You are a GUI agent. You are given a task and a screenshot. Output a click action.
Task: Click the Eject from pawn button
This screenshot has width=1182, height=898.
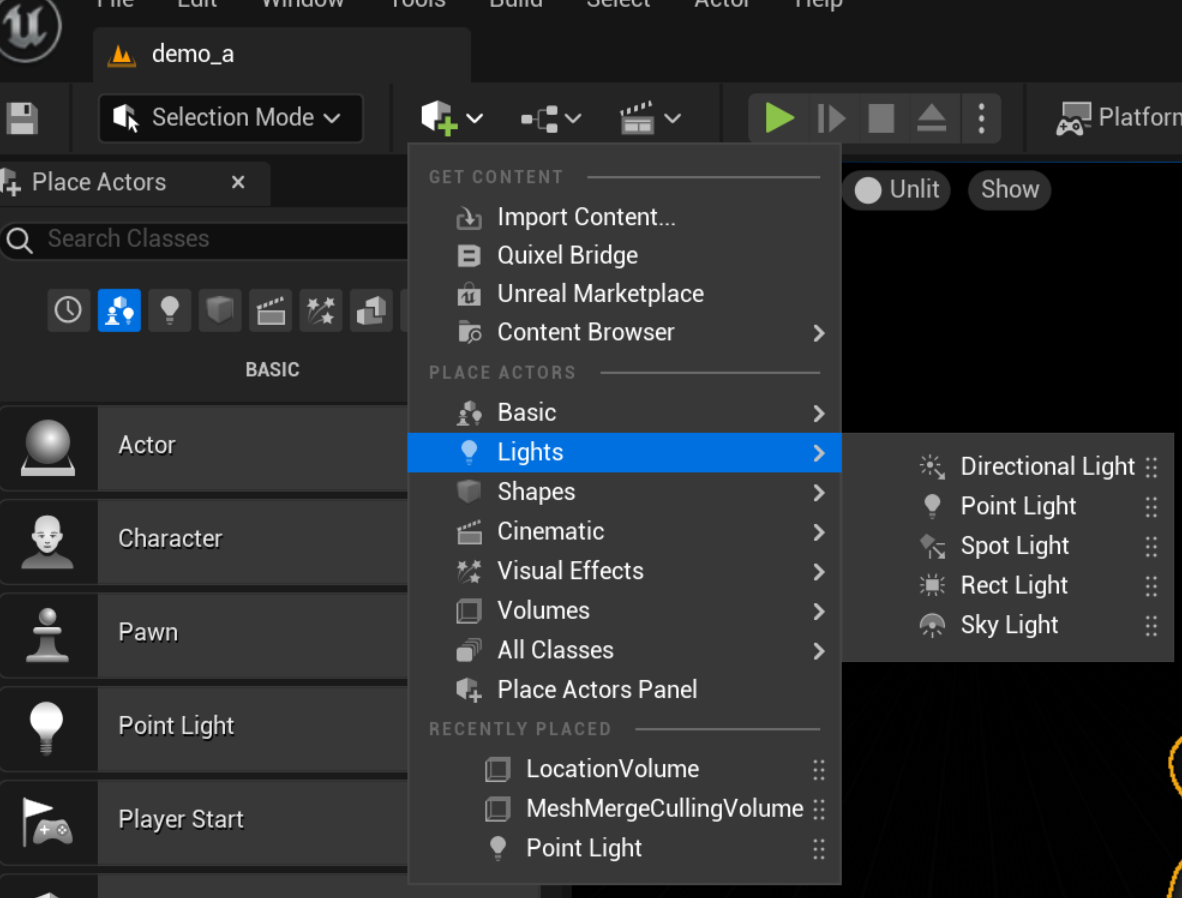coord(931,118)
